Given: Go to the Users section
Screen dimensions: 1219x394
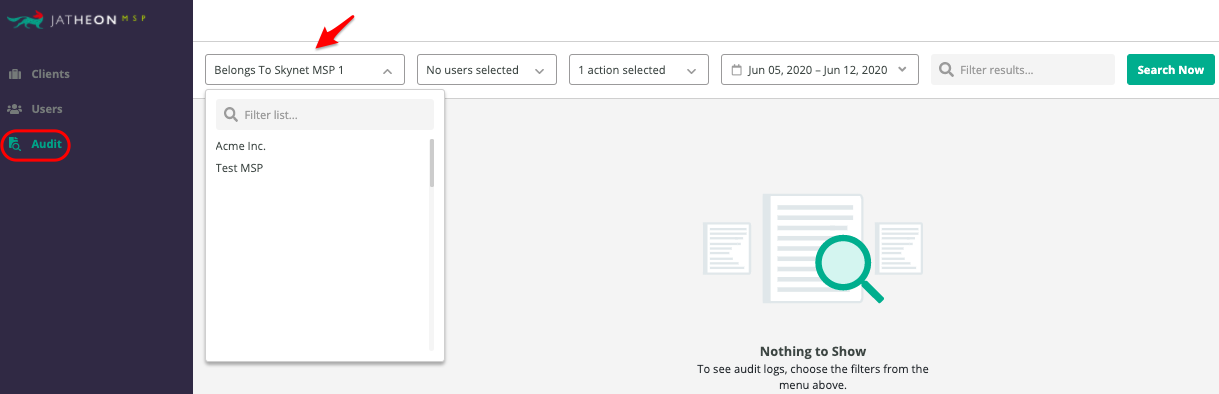Looking at the screenshot, I should tap(47, 109).
